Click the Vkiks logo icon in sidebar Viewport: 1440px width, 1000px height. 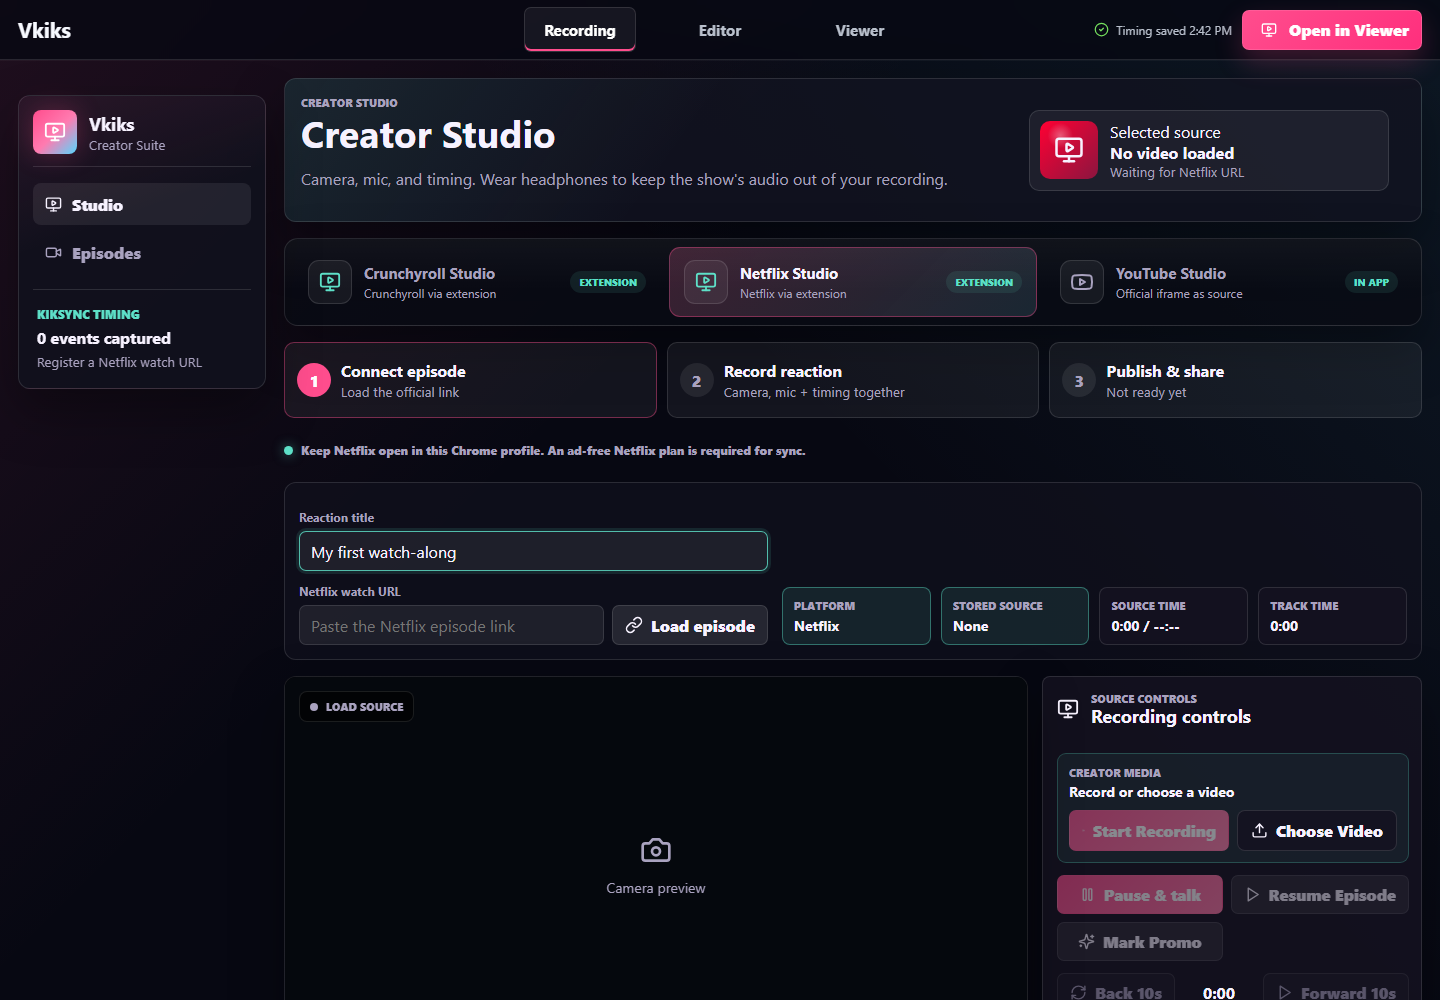pyautogui.click(x=55, y=132)
